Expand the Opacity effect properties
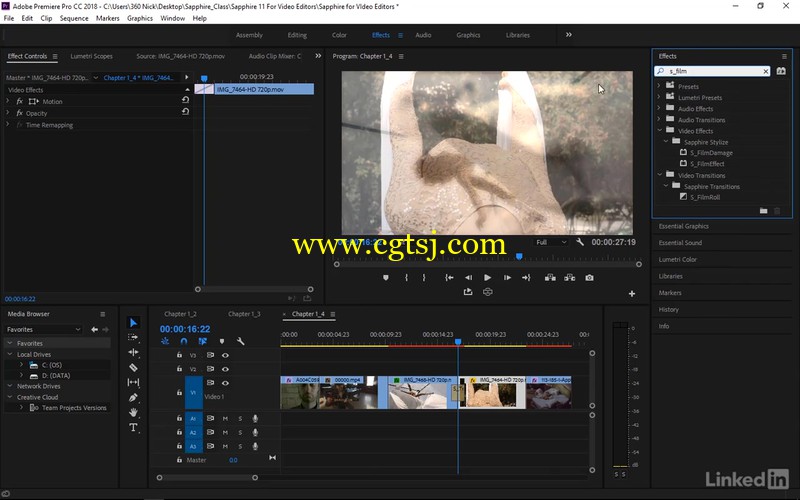 tap(8, 113)
